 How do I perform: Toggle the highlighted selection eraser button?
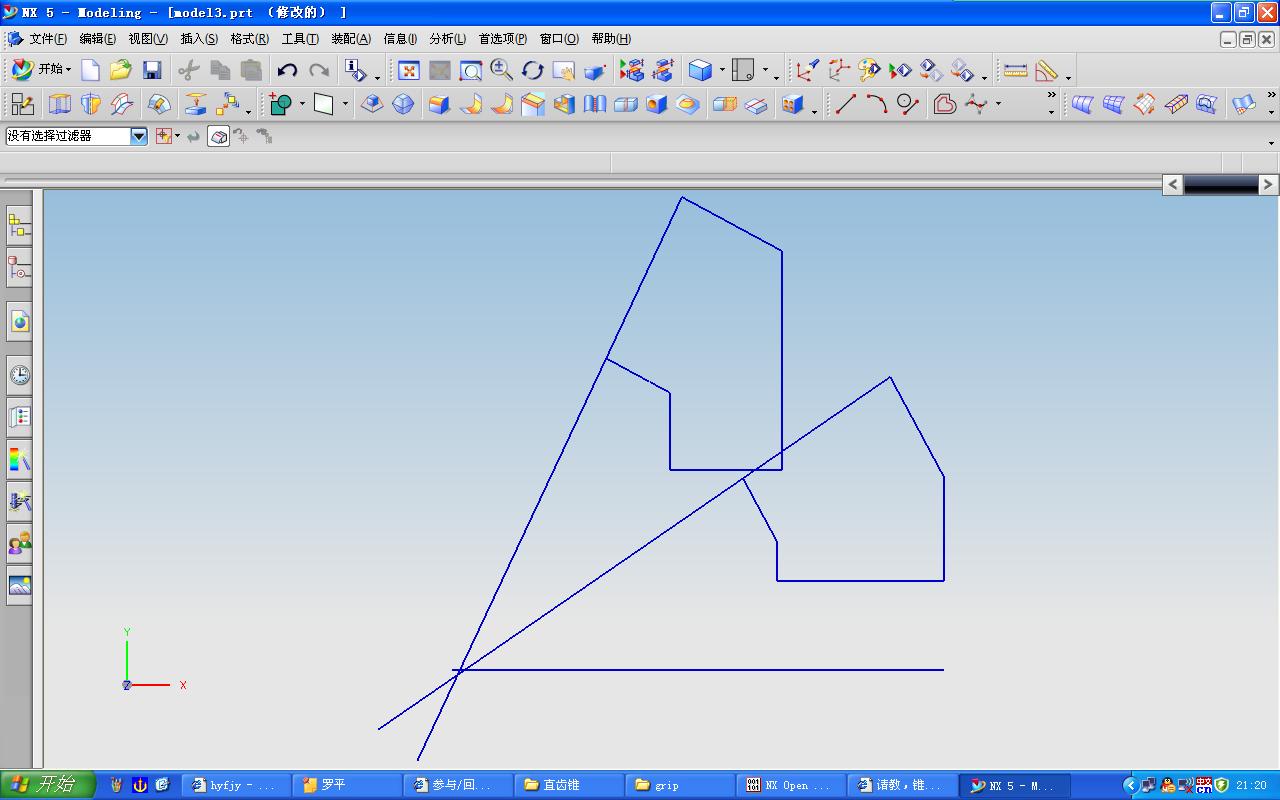219,137
